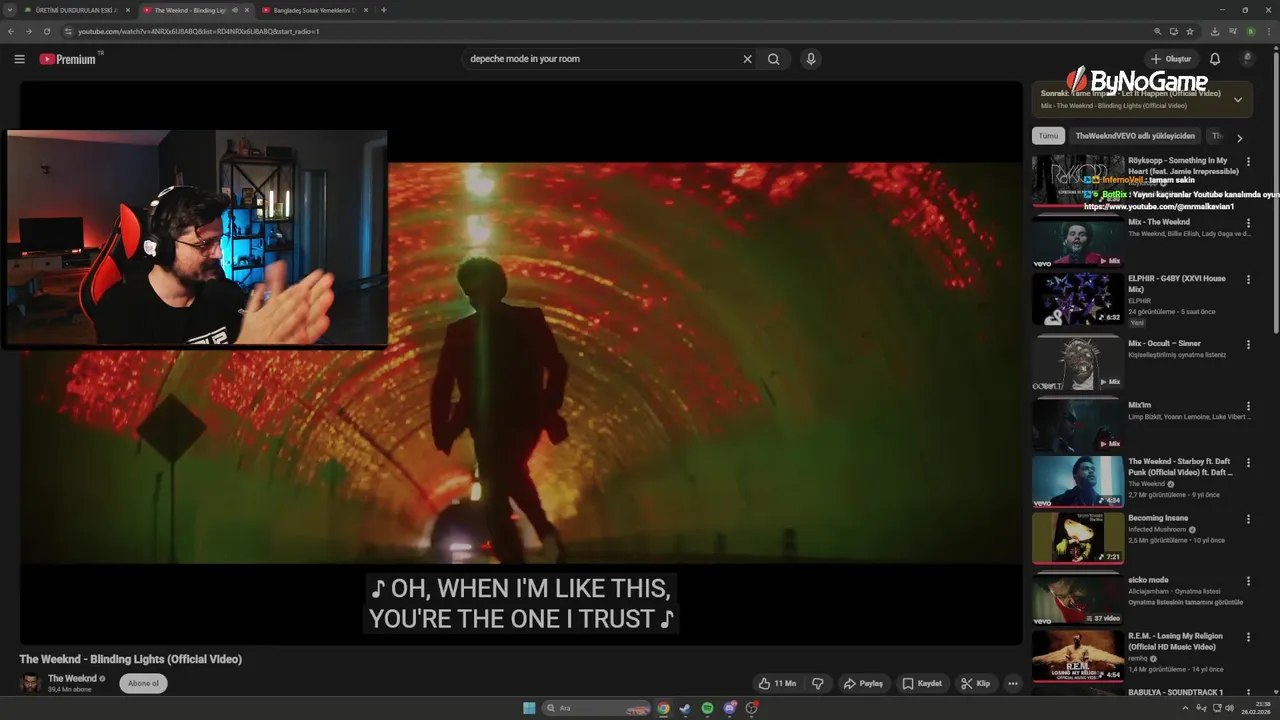Bookmark this page with the star
1280x720 pixels.
pos(1190,31)
